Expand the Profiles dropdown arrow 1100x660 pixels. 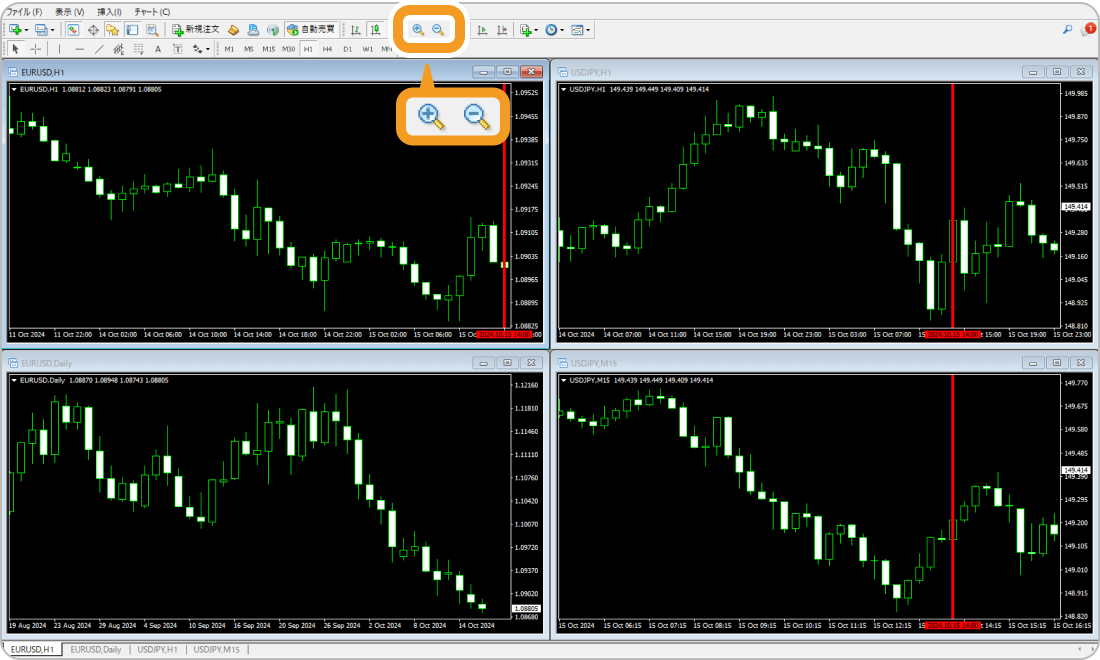coord(53,30)
